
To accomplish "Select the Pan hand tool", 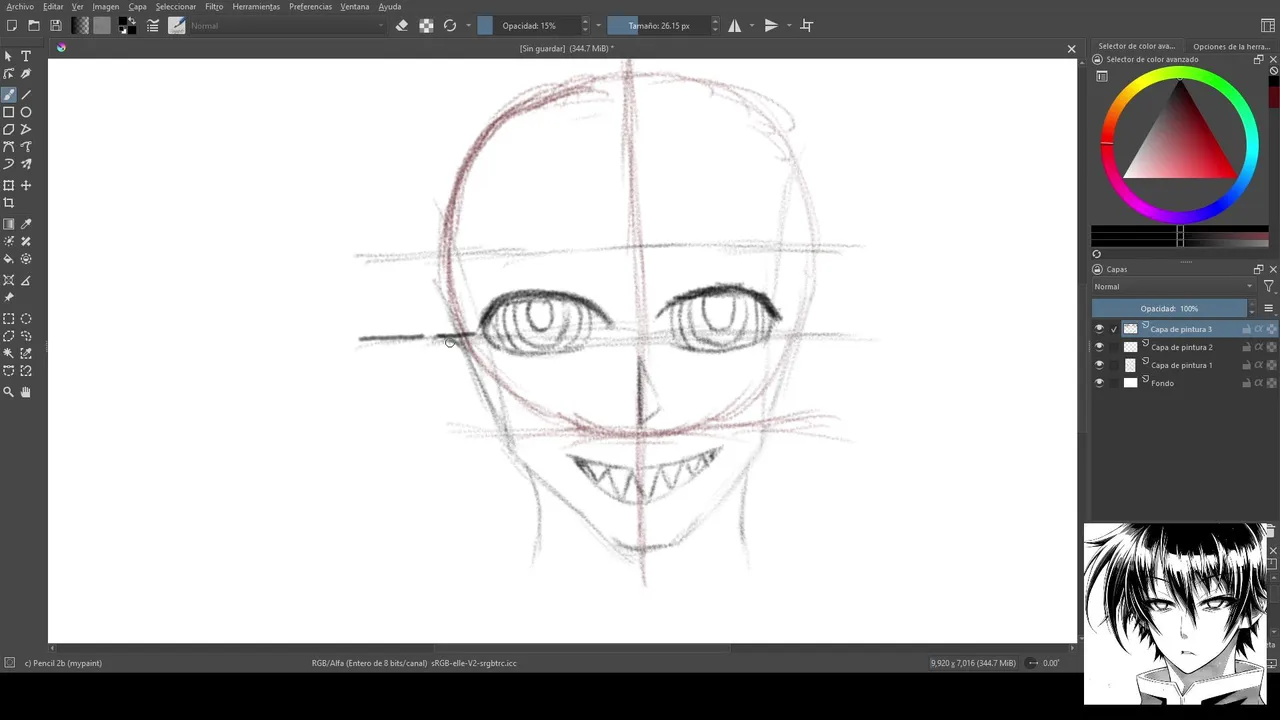I will point(26,393).
